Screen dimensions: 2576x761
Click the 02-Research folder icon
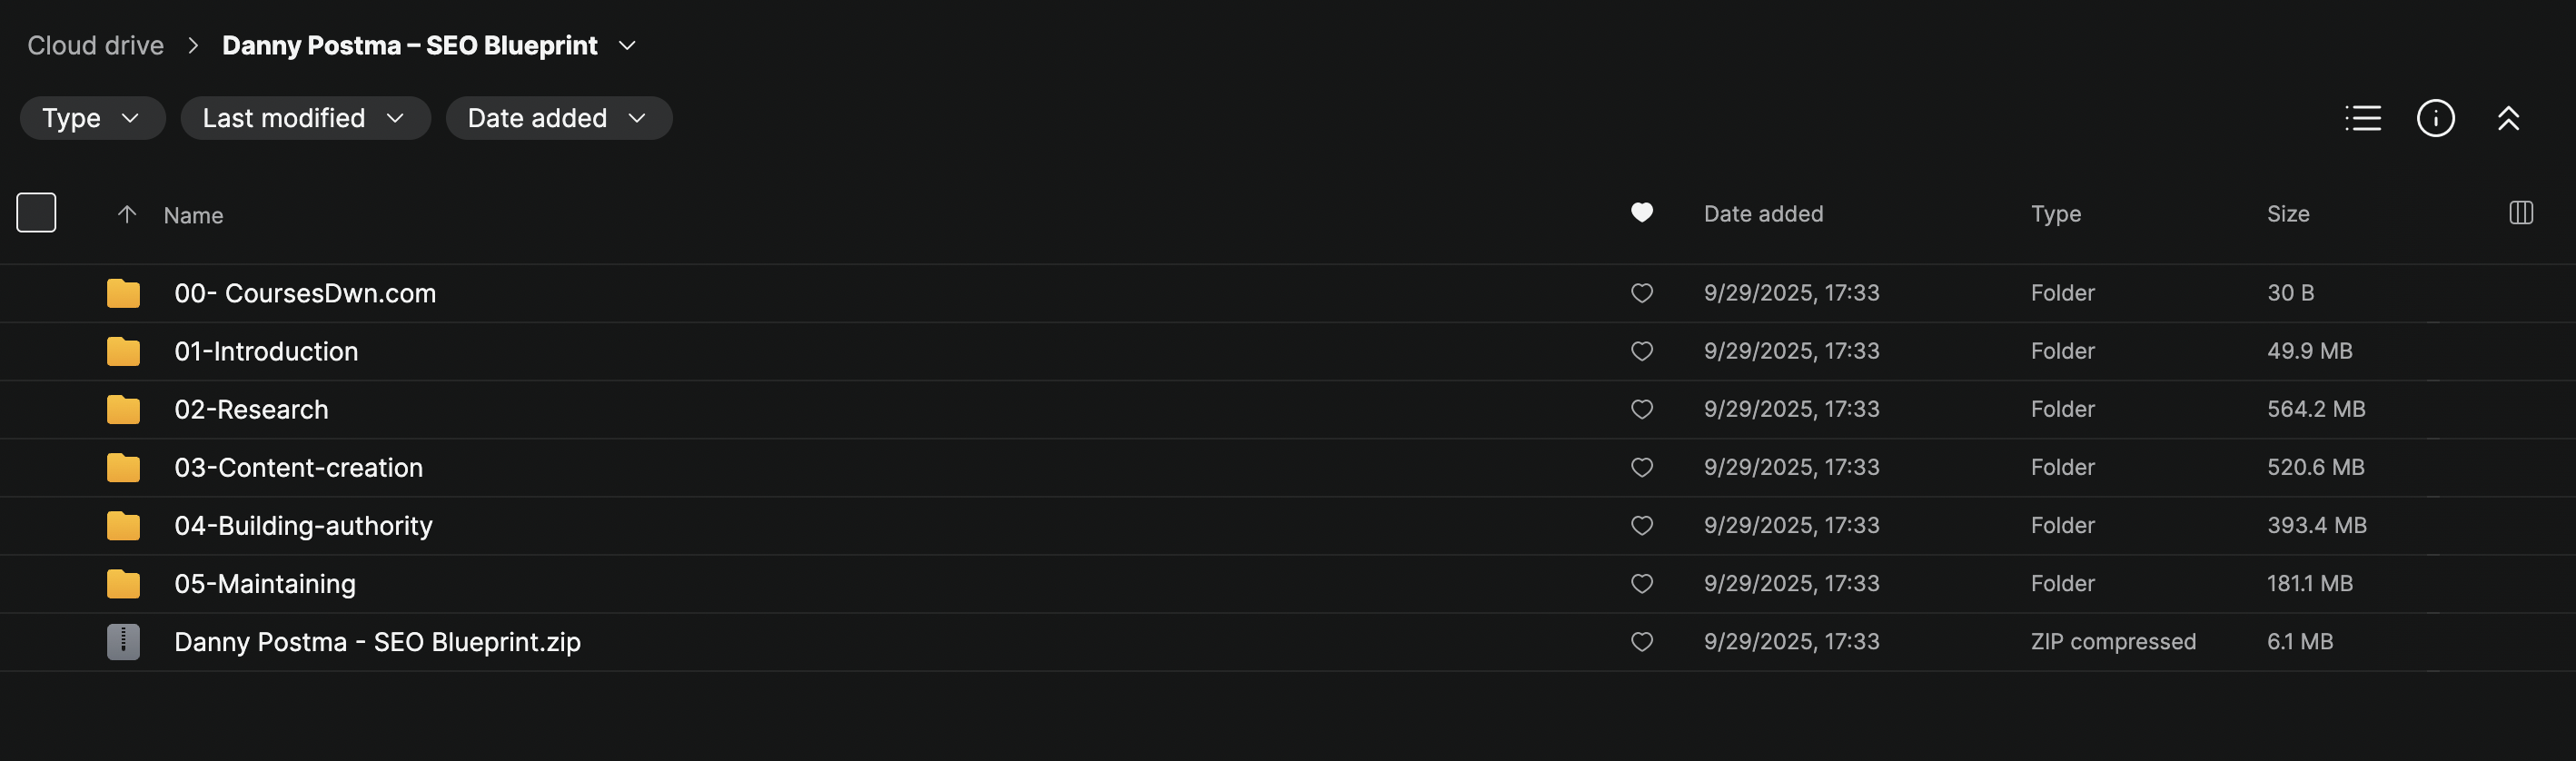123,409
